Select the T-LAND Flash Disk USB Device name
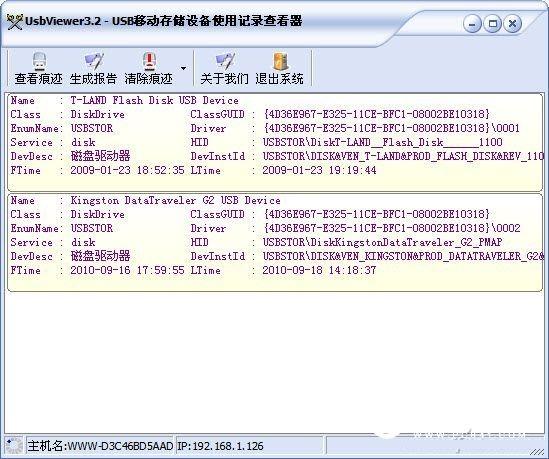Image resolution: width=549 pixels, height=459 pixels. [x=154, y=100]
